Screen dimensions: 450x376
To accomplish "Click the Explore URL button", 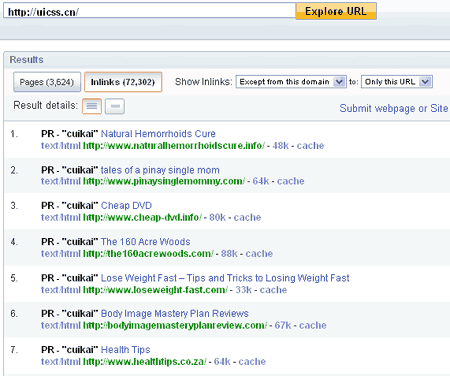I will pos(336,11).
